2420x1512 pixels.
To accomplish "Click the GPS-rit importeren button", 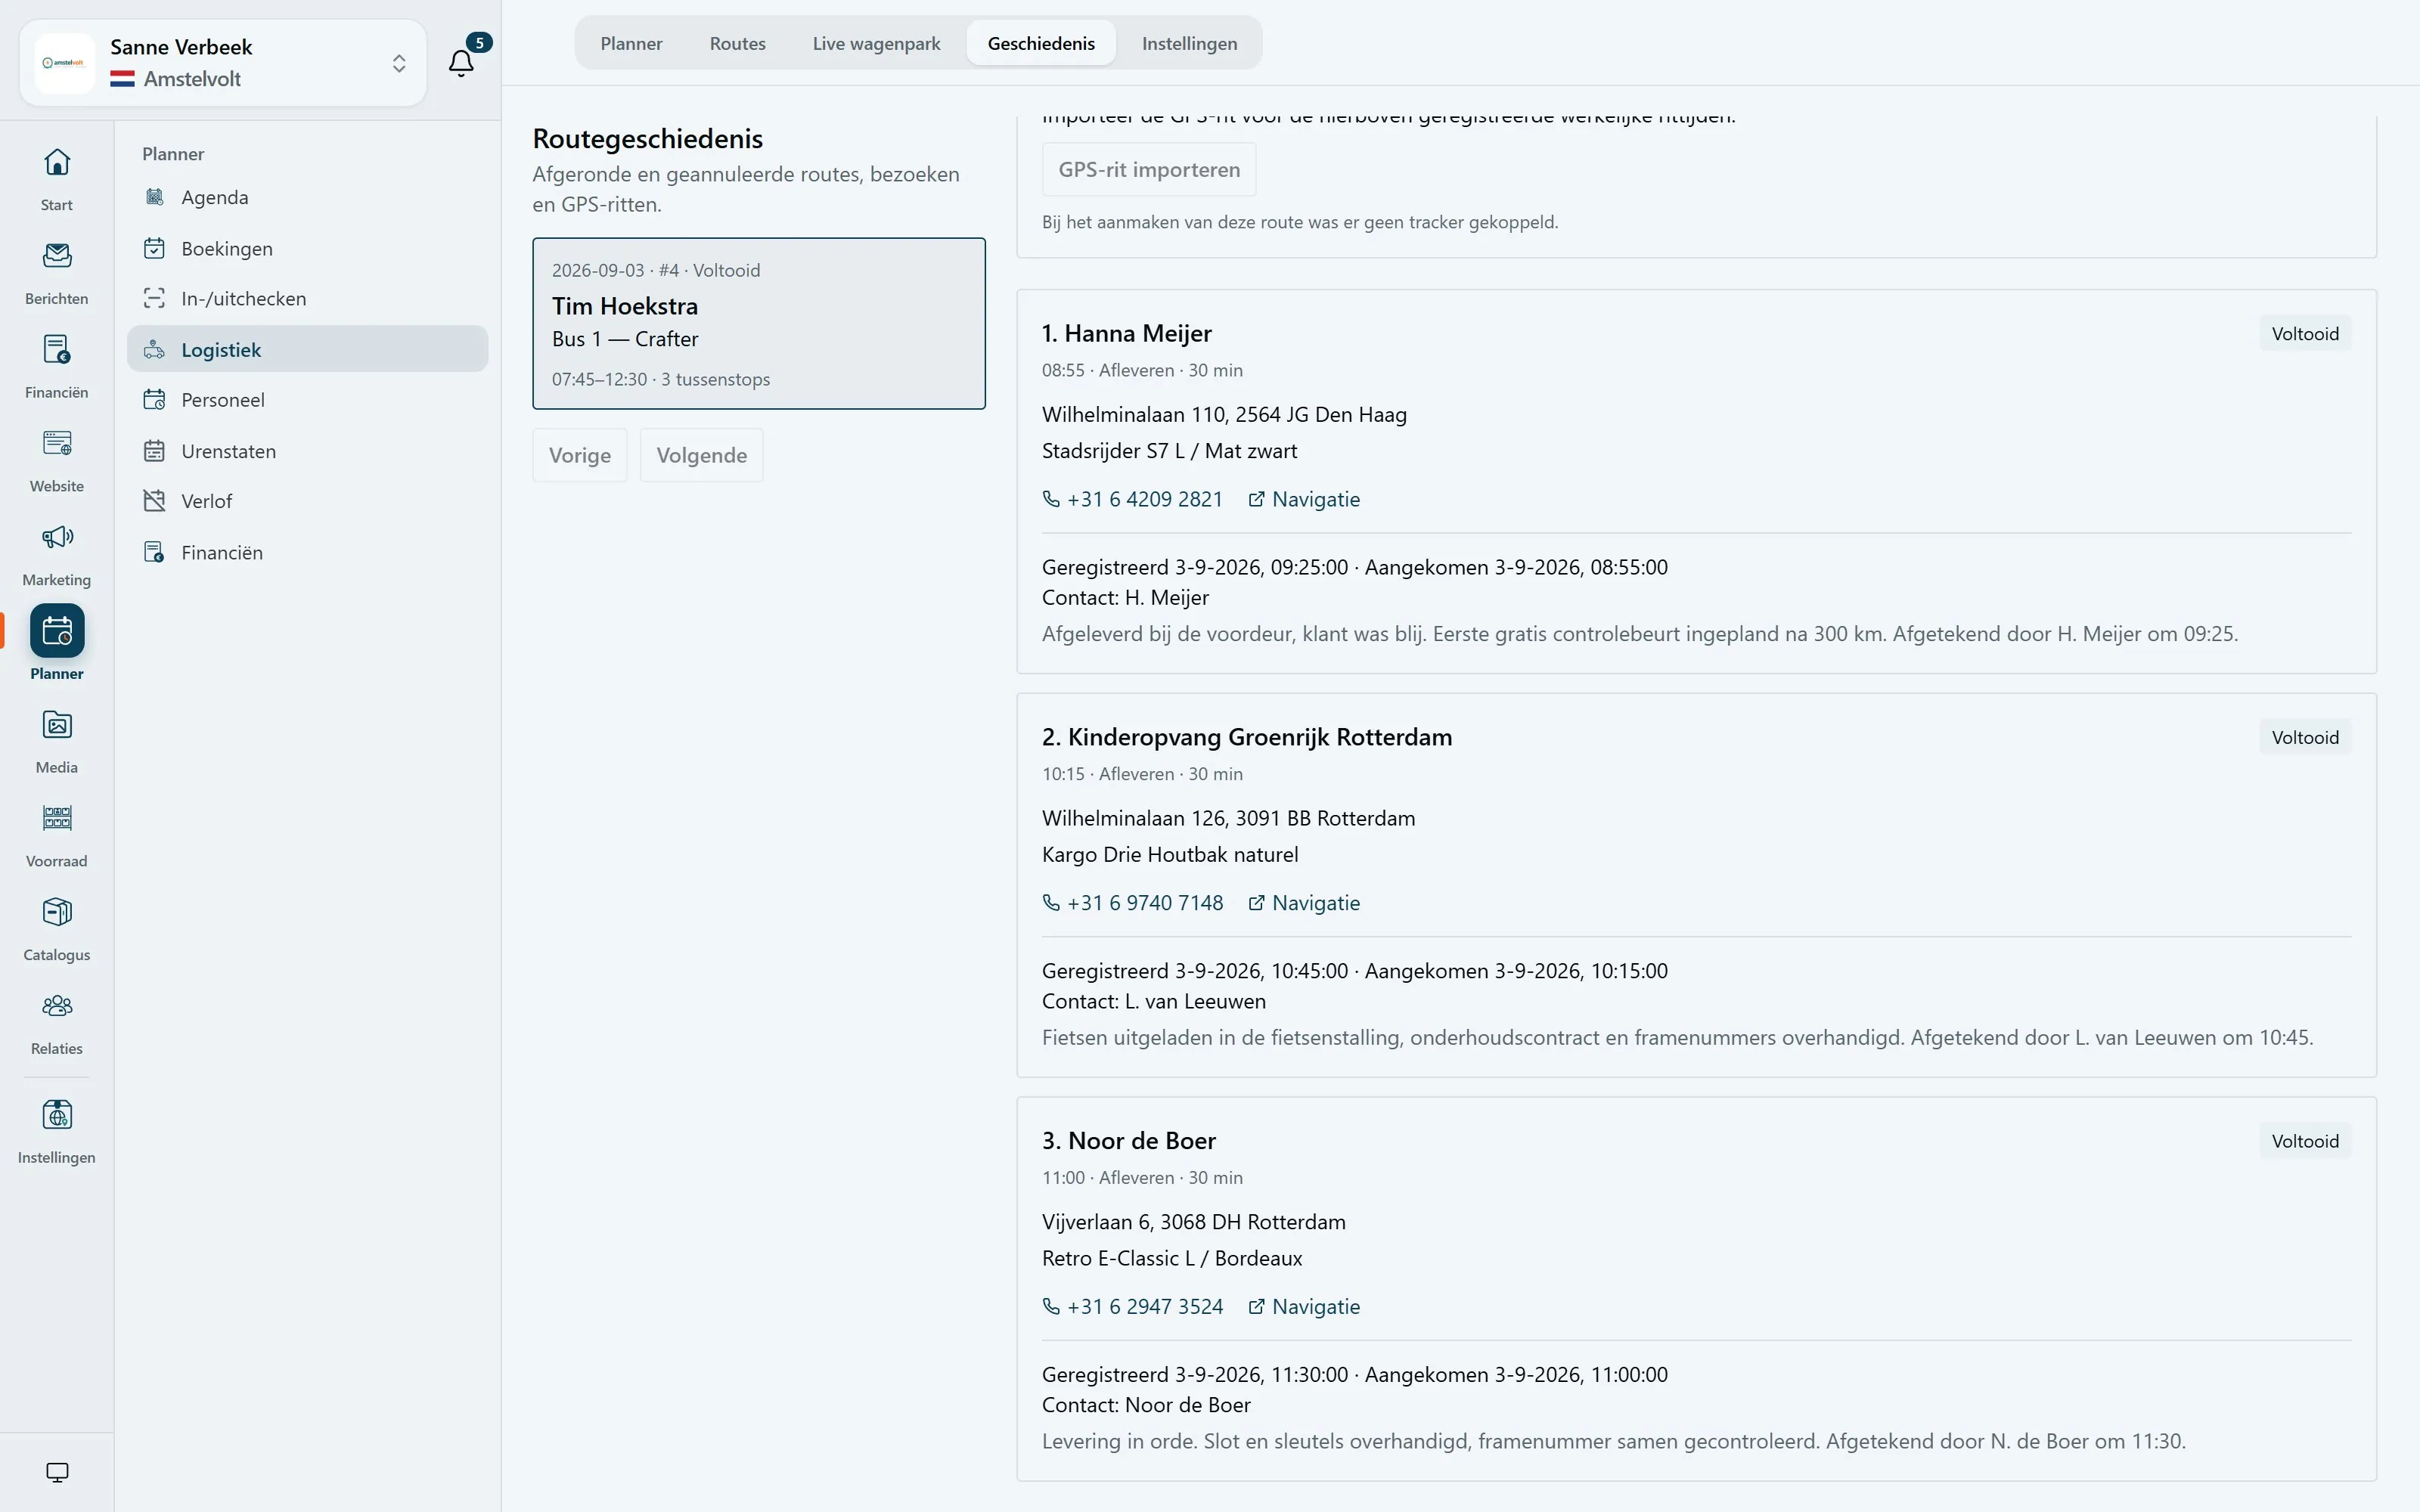I will coord(1149,170).
